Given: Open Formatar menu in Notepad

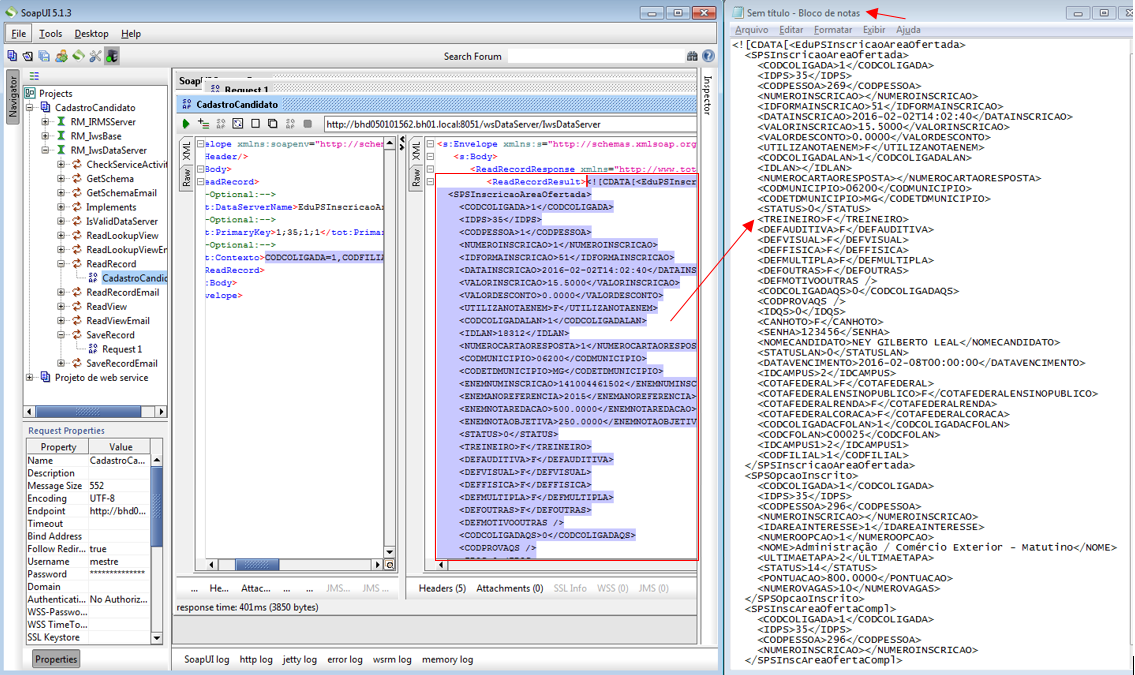Looking at the screenshot, I should click(x=832, y=30).
